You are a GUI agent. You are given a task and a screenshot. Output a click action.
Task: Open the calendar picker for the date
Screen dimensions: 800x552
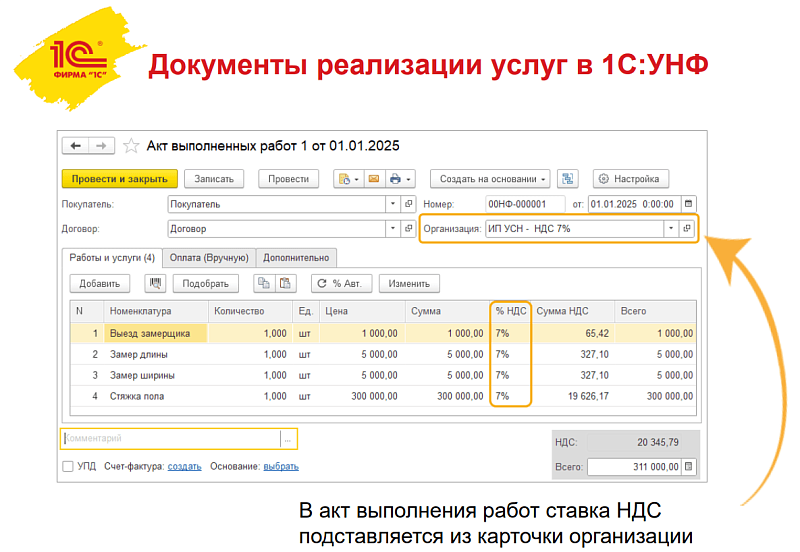[688, 204]
